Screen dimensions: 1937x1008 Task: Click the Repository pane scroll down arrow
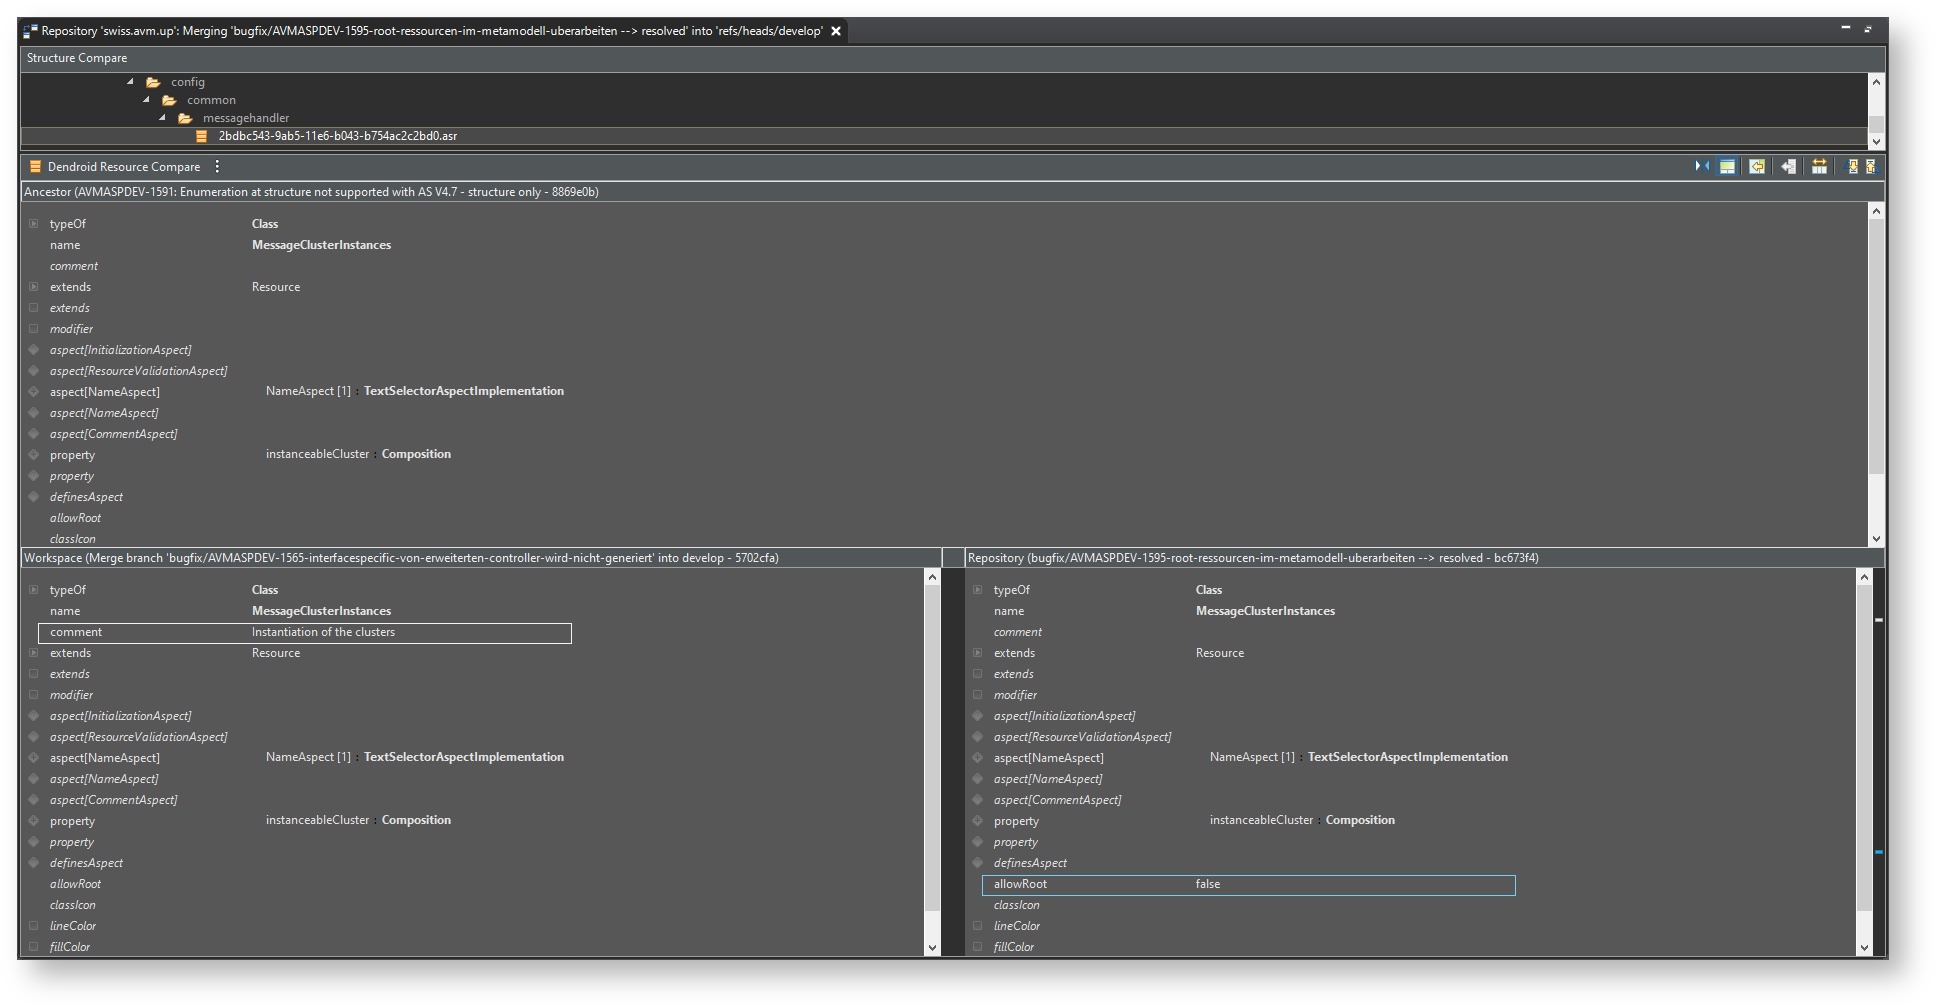point(1864,947)
